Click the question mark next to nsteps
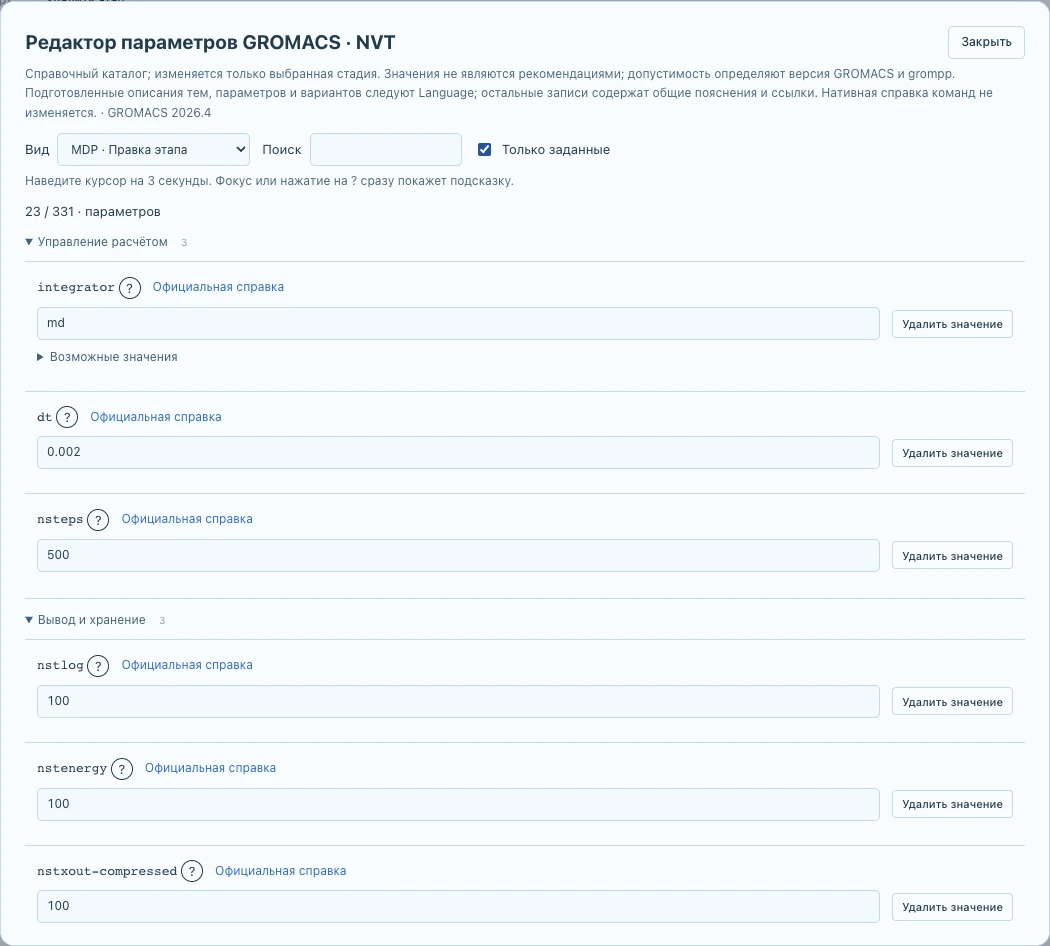Image resolution: width=1050 pixels, height=946 pixels. coord(98,520)
